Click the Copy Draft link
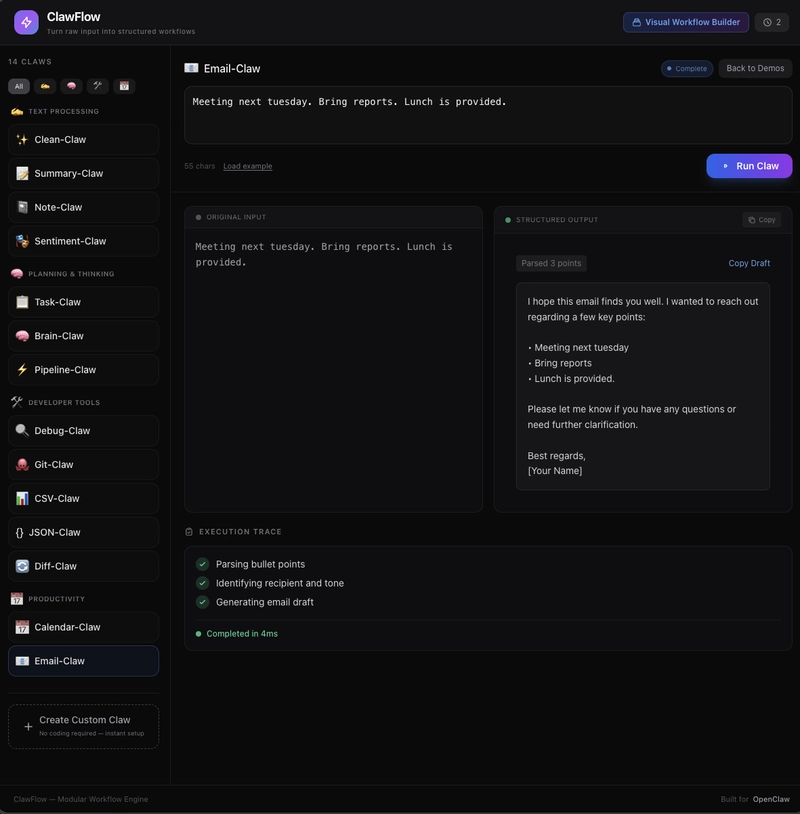 [749, 263]
